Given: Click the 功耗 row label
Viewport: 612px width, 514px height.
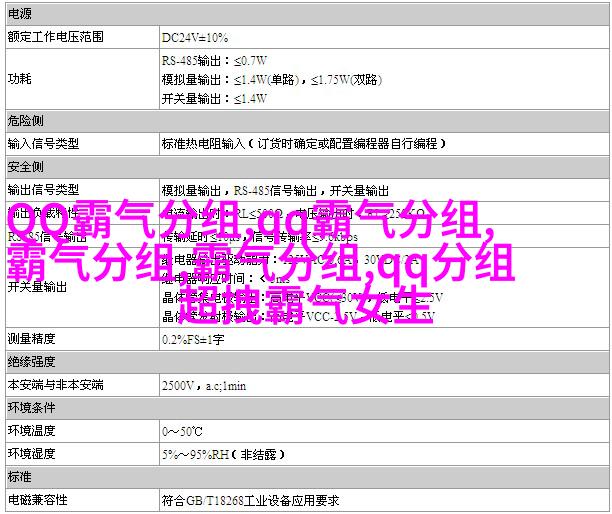Looking at the screenshot, I should tap(20, 79).
